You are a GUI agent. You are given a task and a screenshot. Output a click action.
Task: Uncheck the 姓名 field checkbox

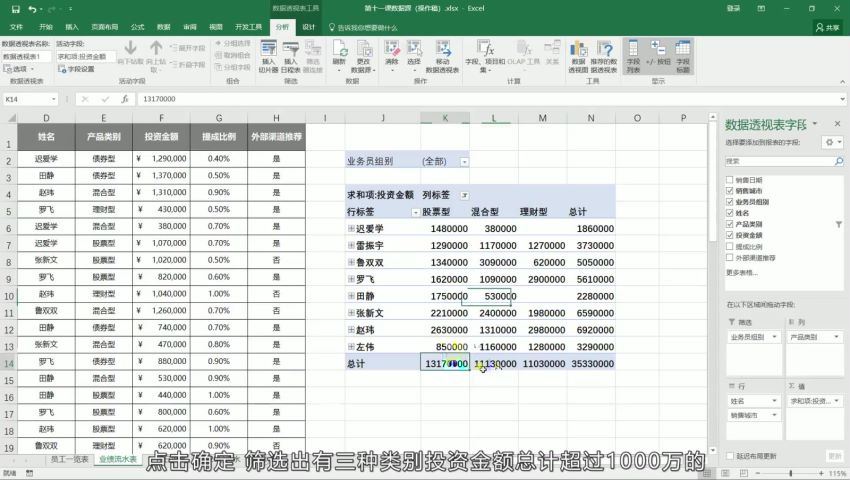click(730, 213)
